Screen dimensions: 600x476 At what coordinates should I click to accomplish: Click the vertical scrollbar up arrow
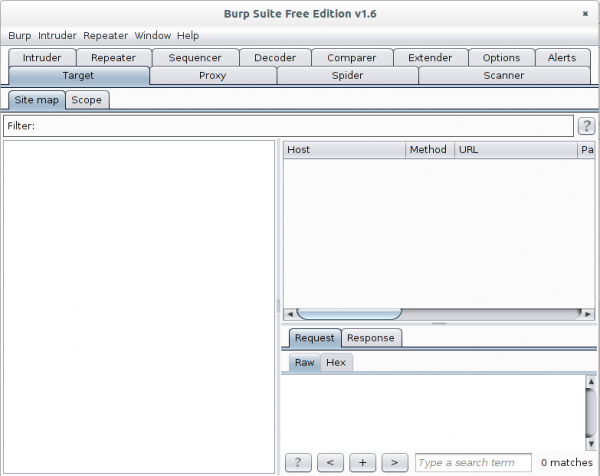[x=591, y=381]
